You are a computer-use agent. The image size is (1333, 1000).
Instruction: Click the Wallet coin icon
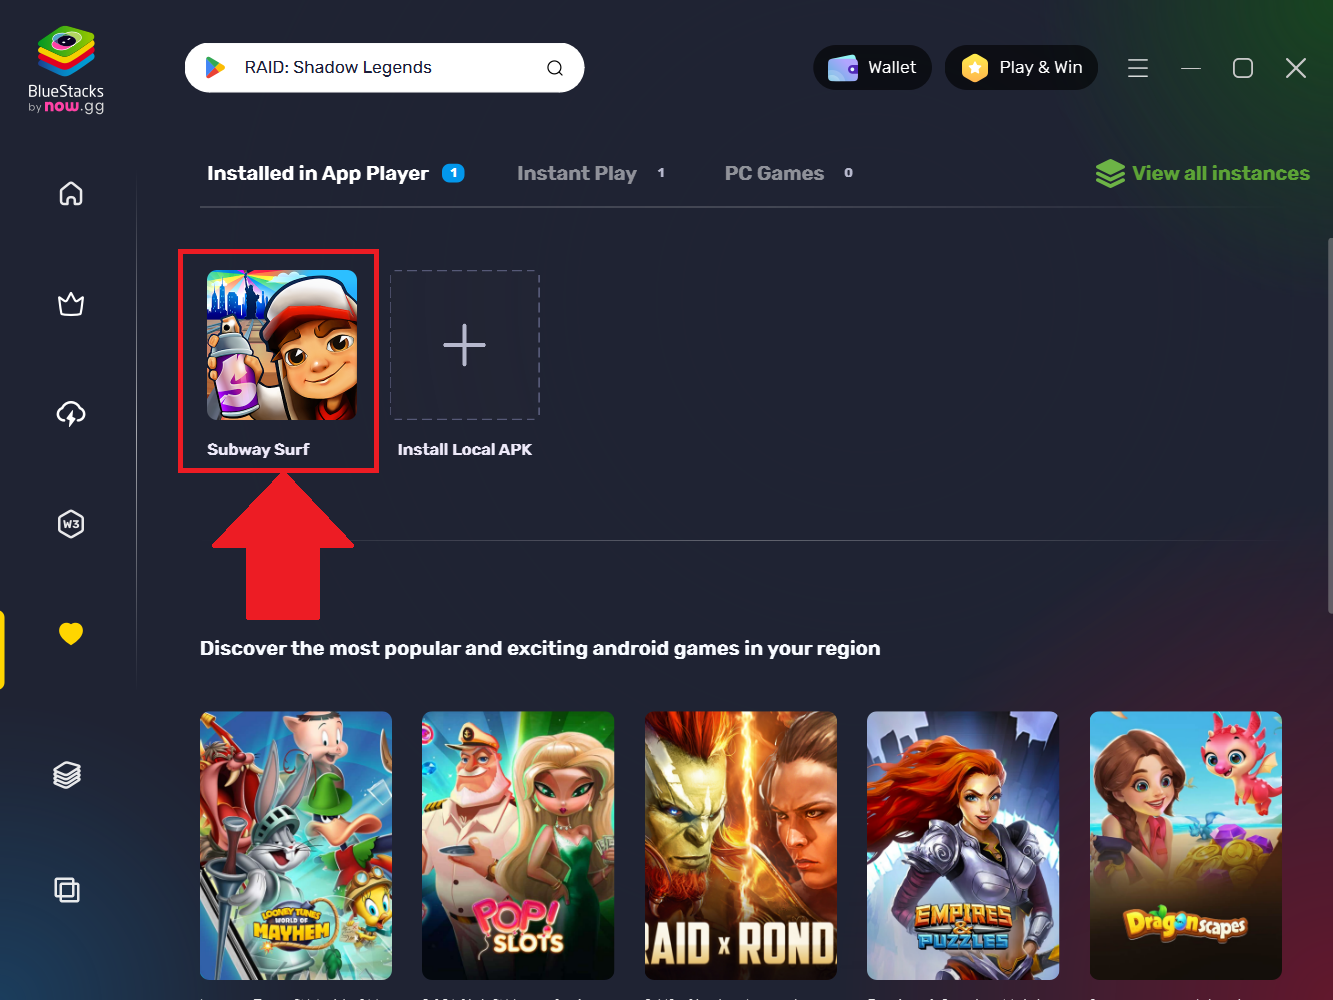(x=842, y=67)
